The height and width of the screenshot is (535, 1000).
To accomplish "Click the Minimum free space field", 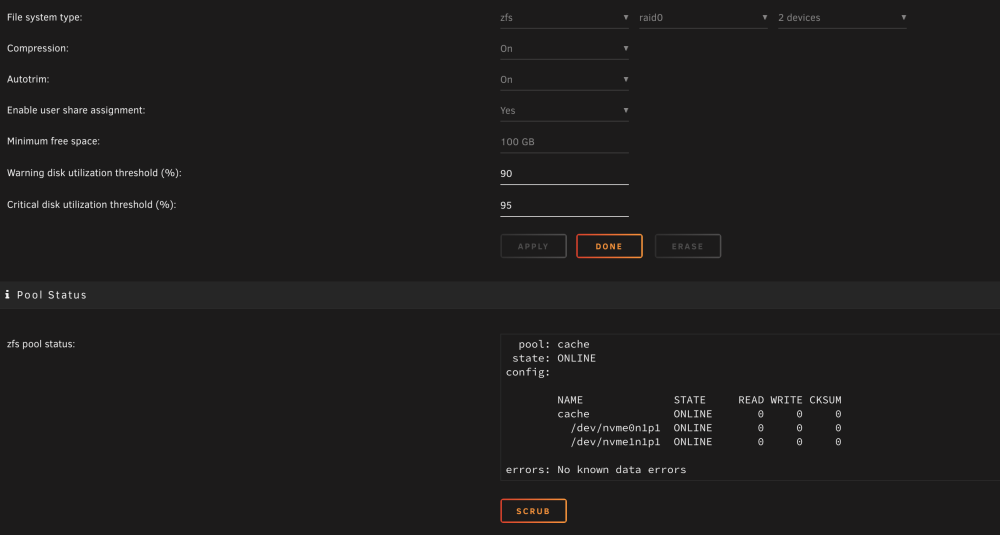I will 564,142.
